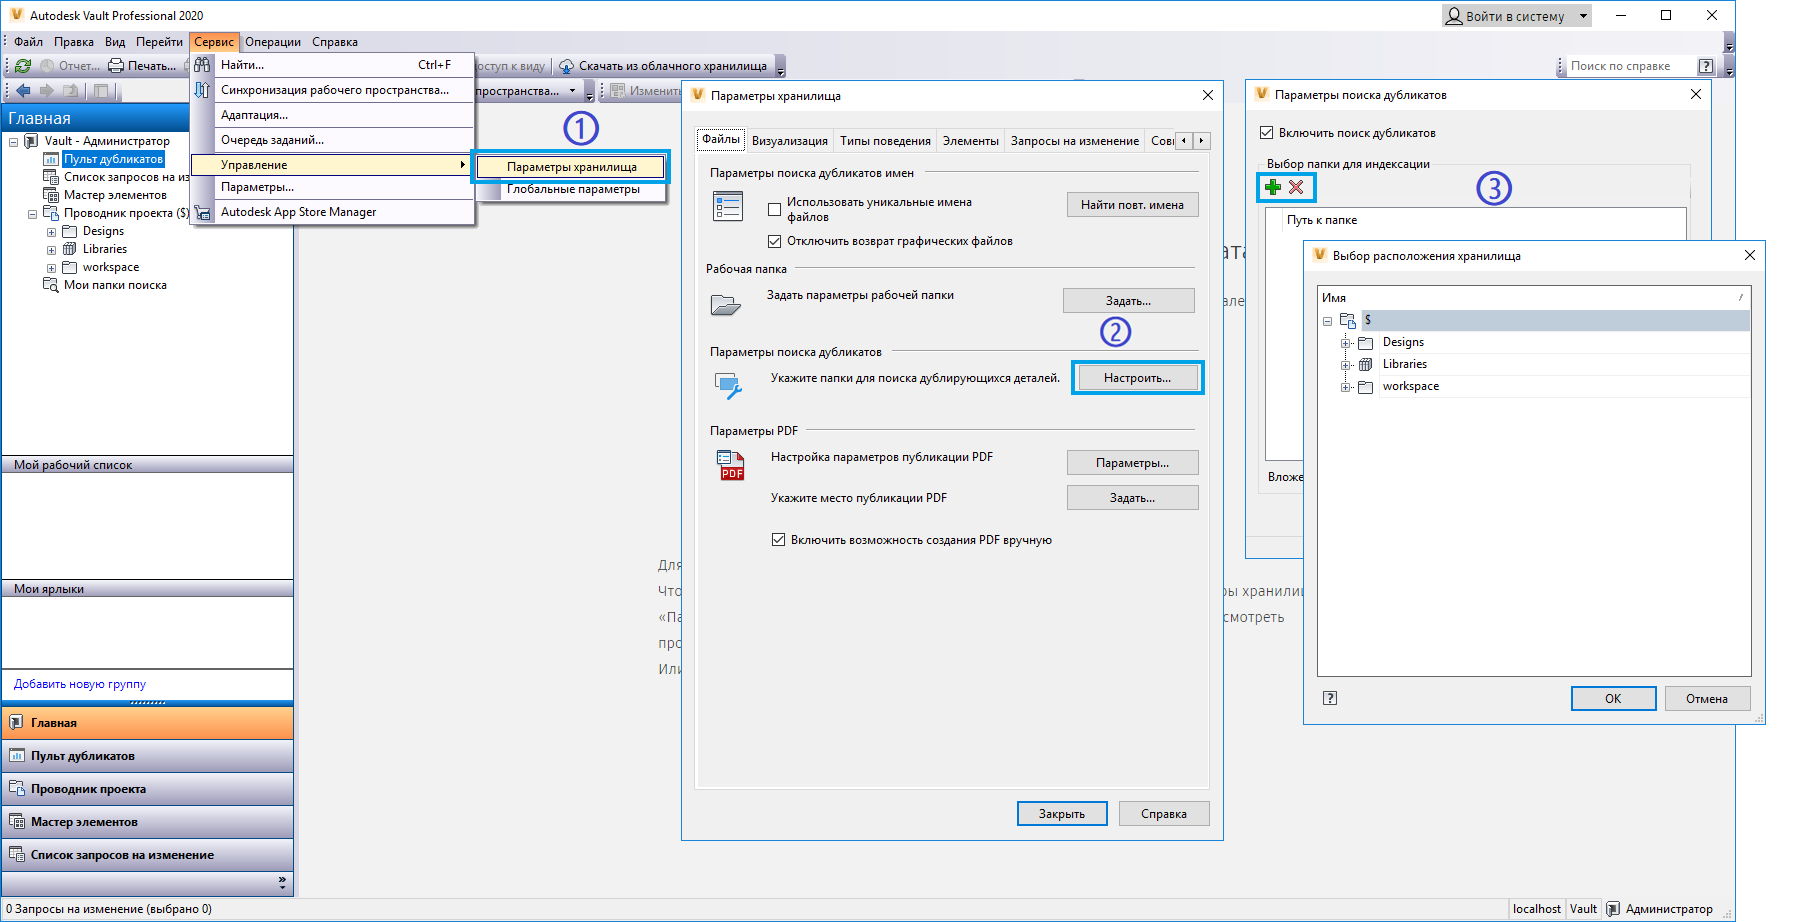The image size is (1811, 922).
Task: Click the duplicate file names list icon
Action: [x=728, y=206]
